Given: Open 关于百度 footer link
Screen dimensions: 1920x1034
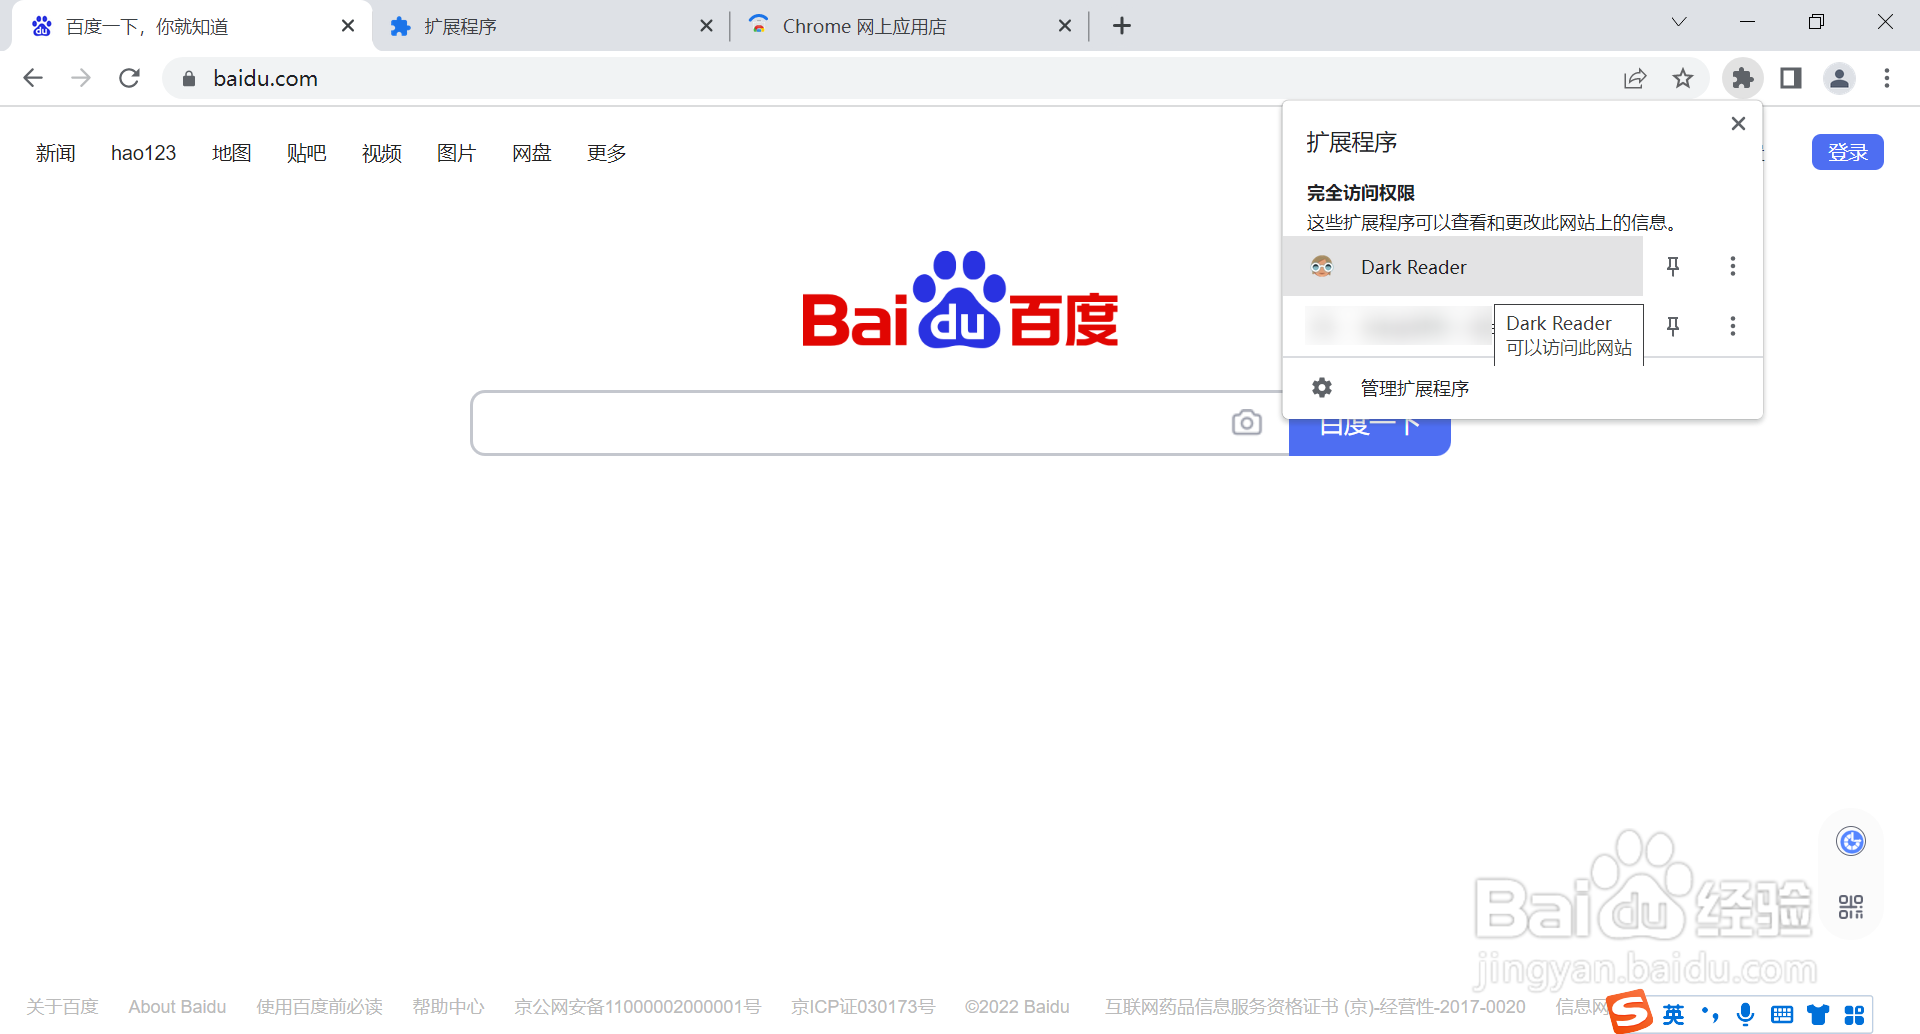Looking at the screenshot, I should (x=62, y=1006).
